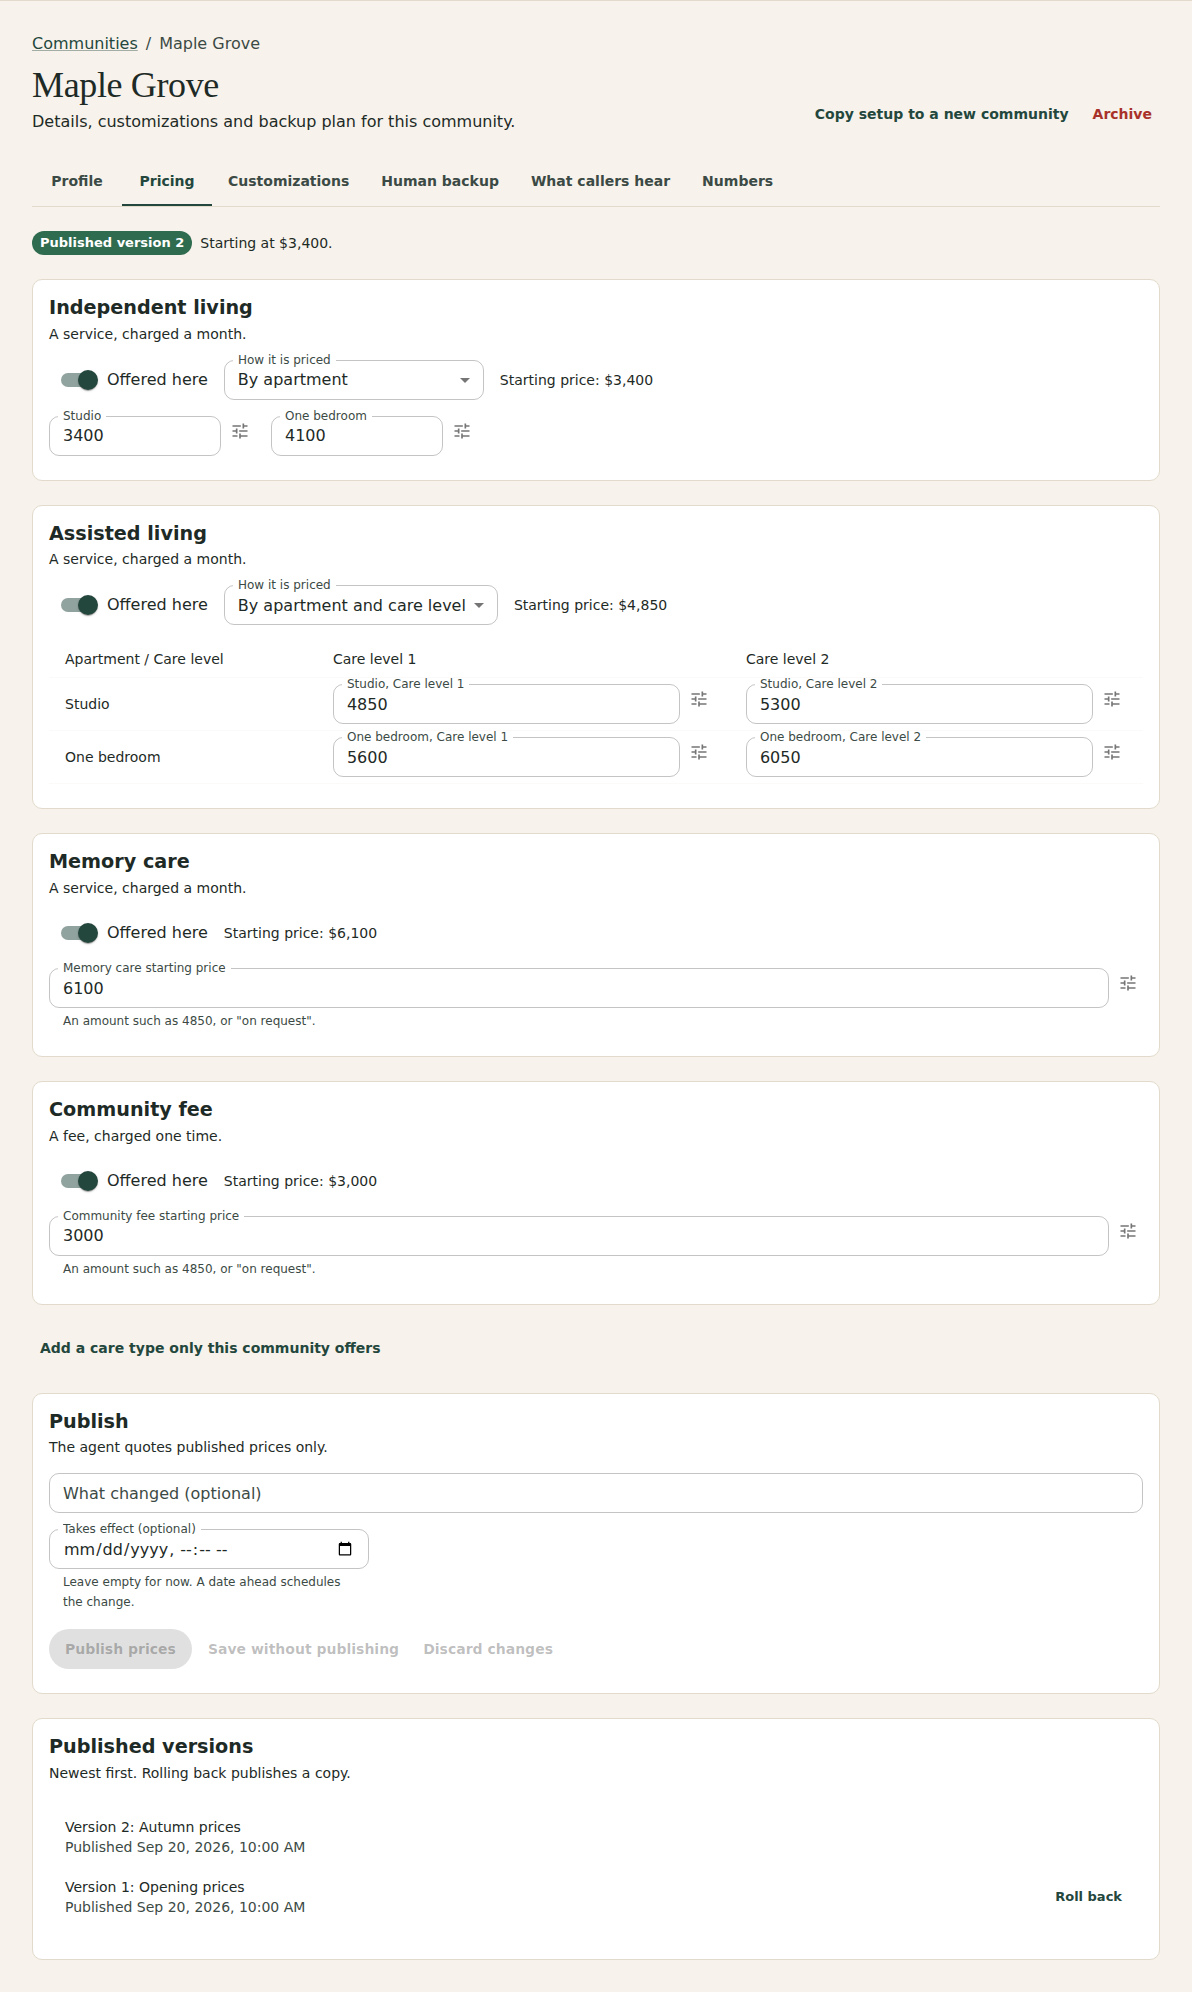Click Memory care starting price field 6100

(578, 988)
